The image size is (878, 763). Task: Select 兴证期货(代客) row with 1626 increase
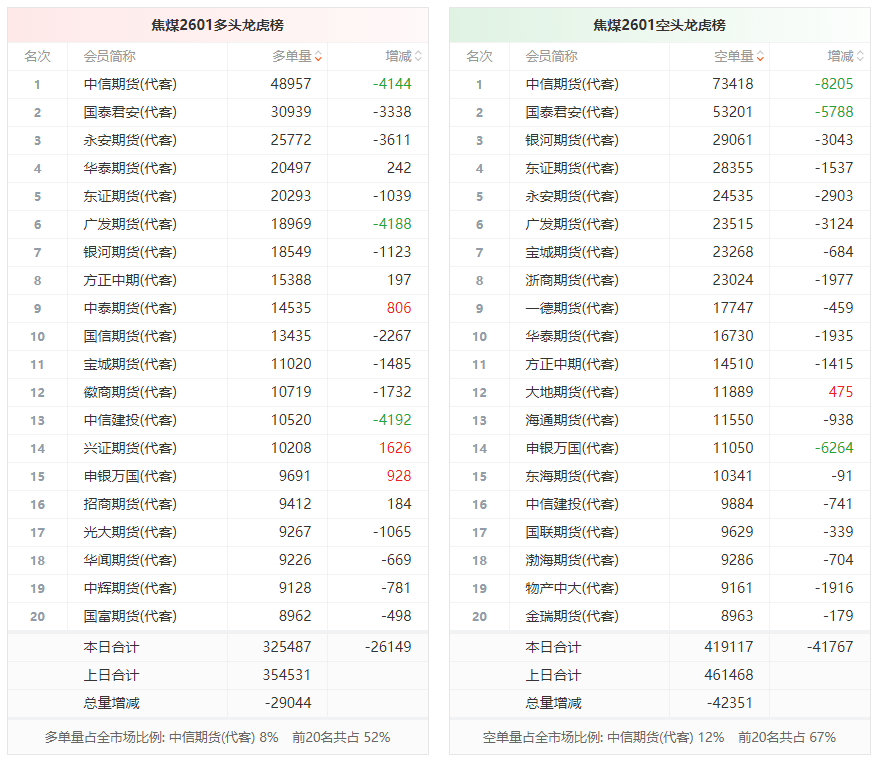coord(218,448)
